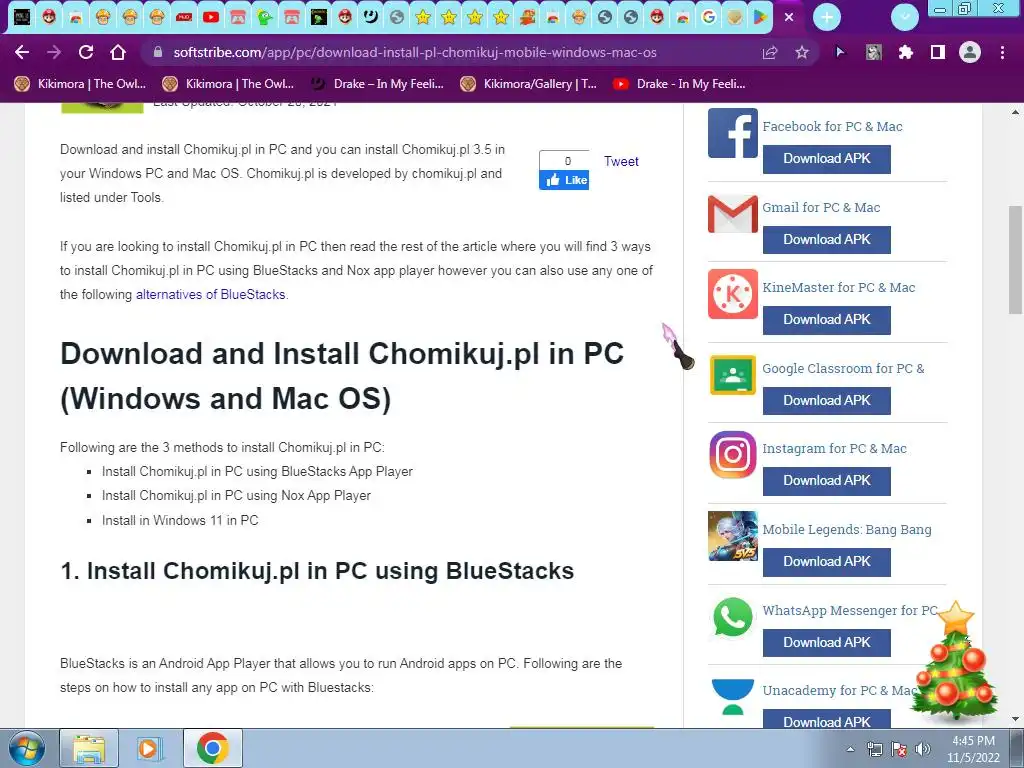
Task: Go back to the previous page
Action: [x=22, y=52]
